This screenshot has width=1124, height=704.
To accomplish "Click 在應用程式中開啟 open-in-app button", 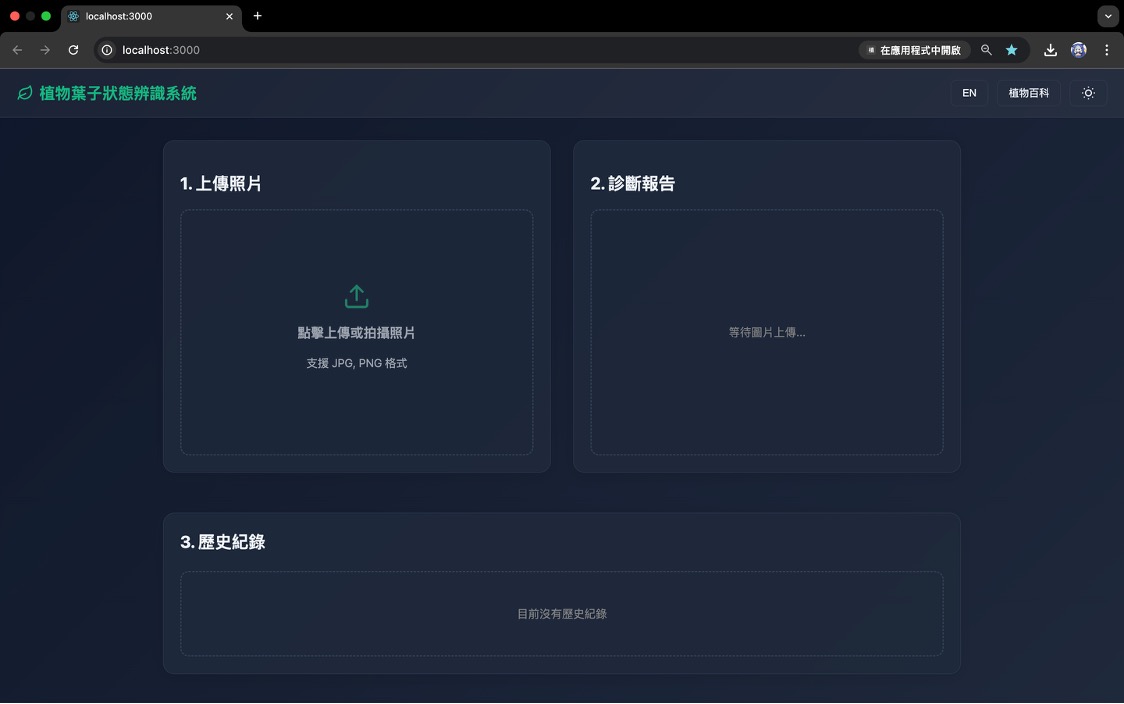I will tap(915, 50).
